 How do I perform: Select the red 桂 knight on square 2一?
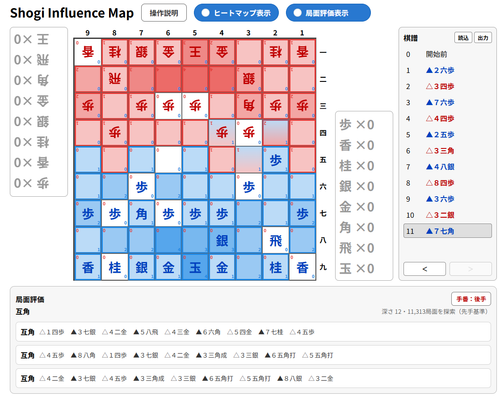click(275, 52)
